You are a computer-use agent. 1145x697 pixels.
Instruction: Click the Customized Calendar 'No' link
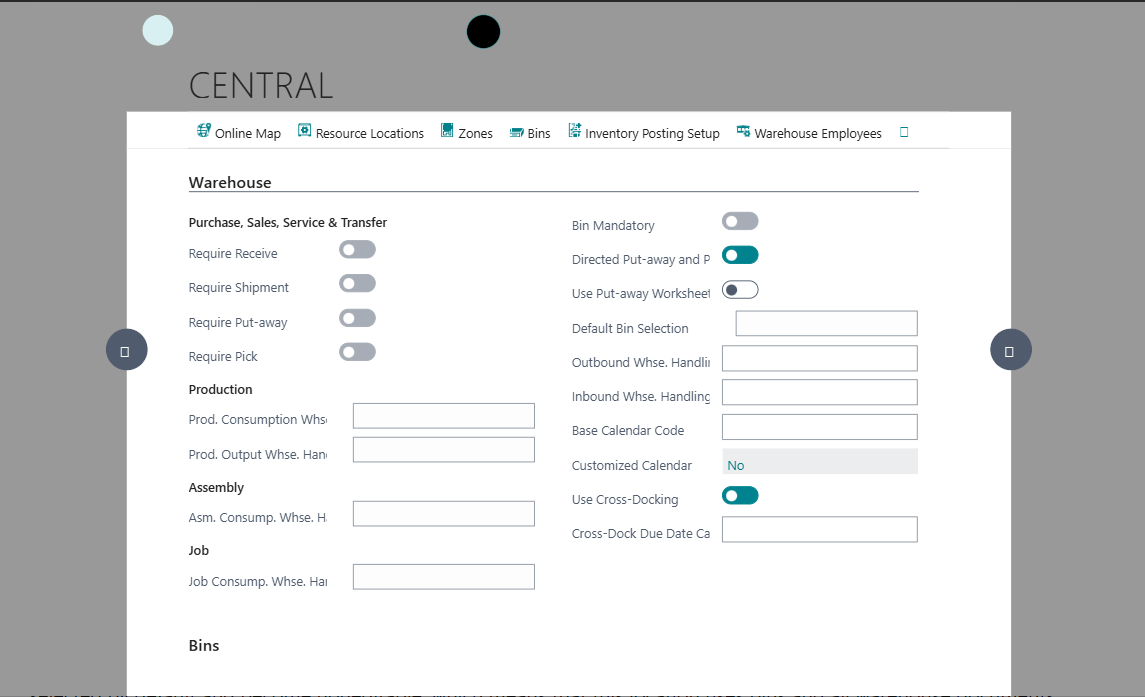click(x=736, y=466)
